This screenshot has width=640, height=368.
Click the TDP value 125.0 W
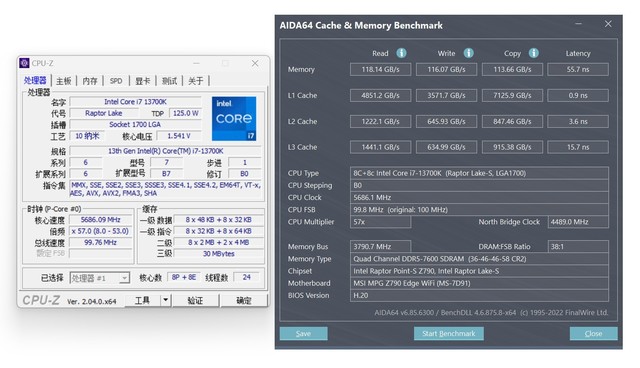185,113
